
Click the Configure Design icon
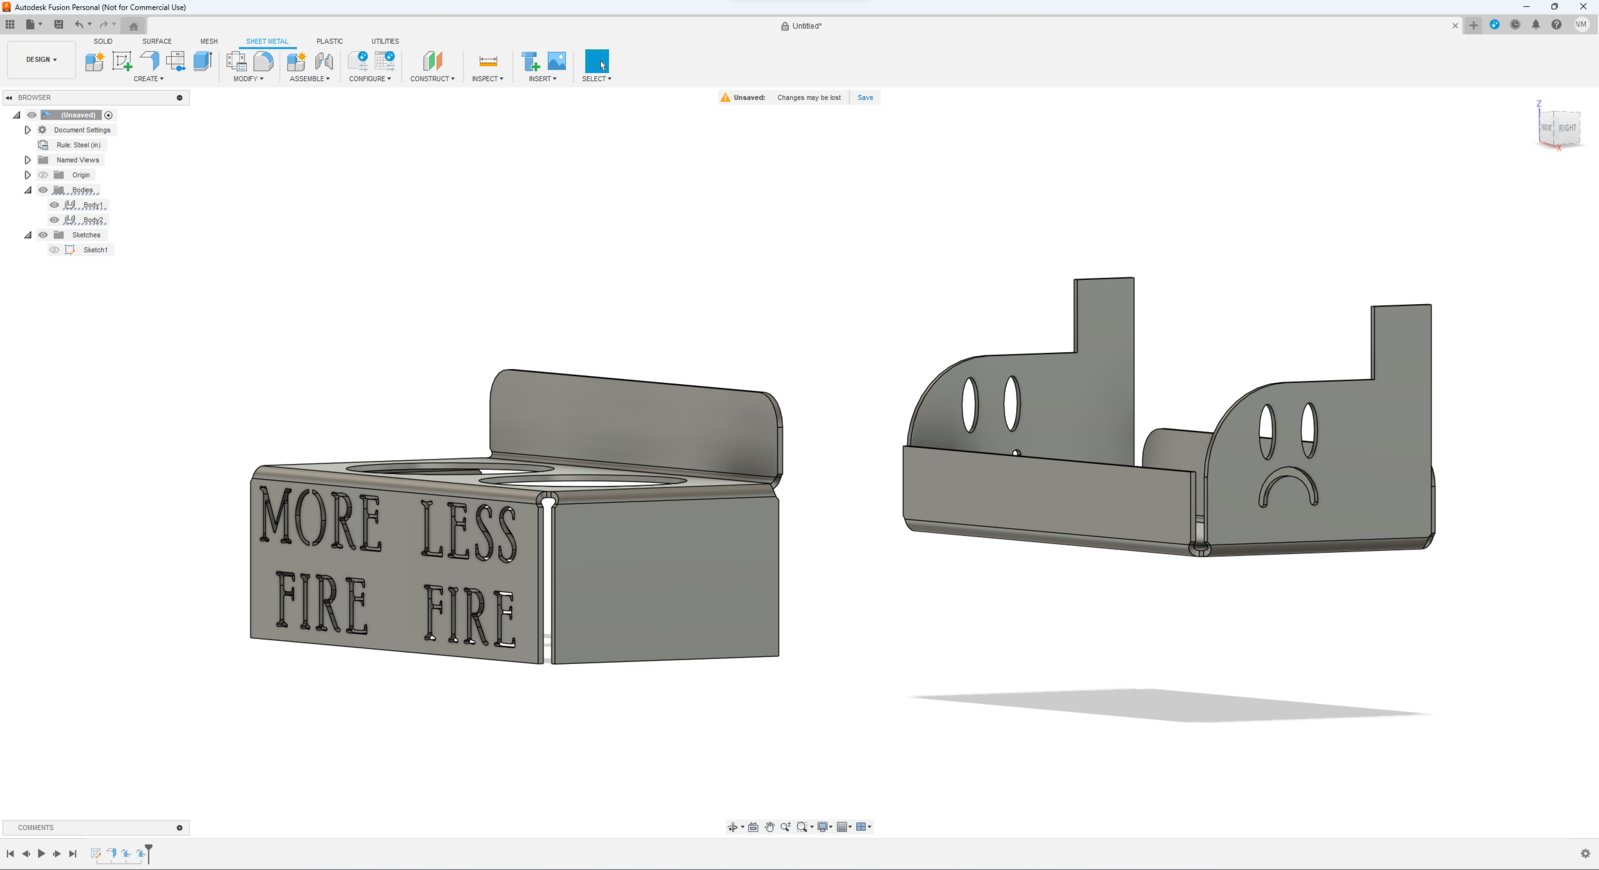pyautogui.click(x=358, y=61)
